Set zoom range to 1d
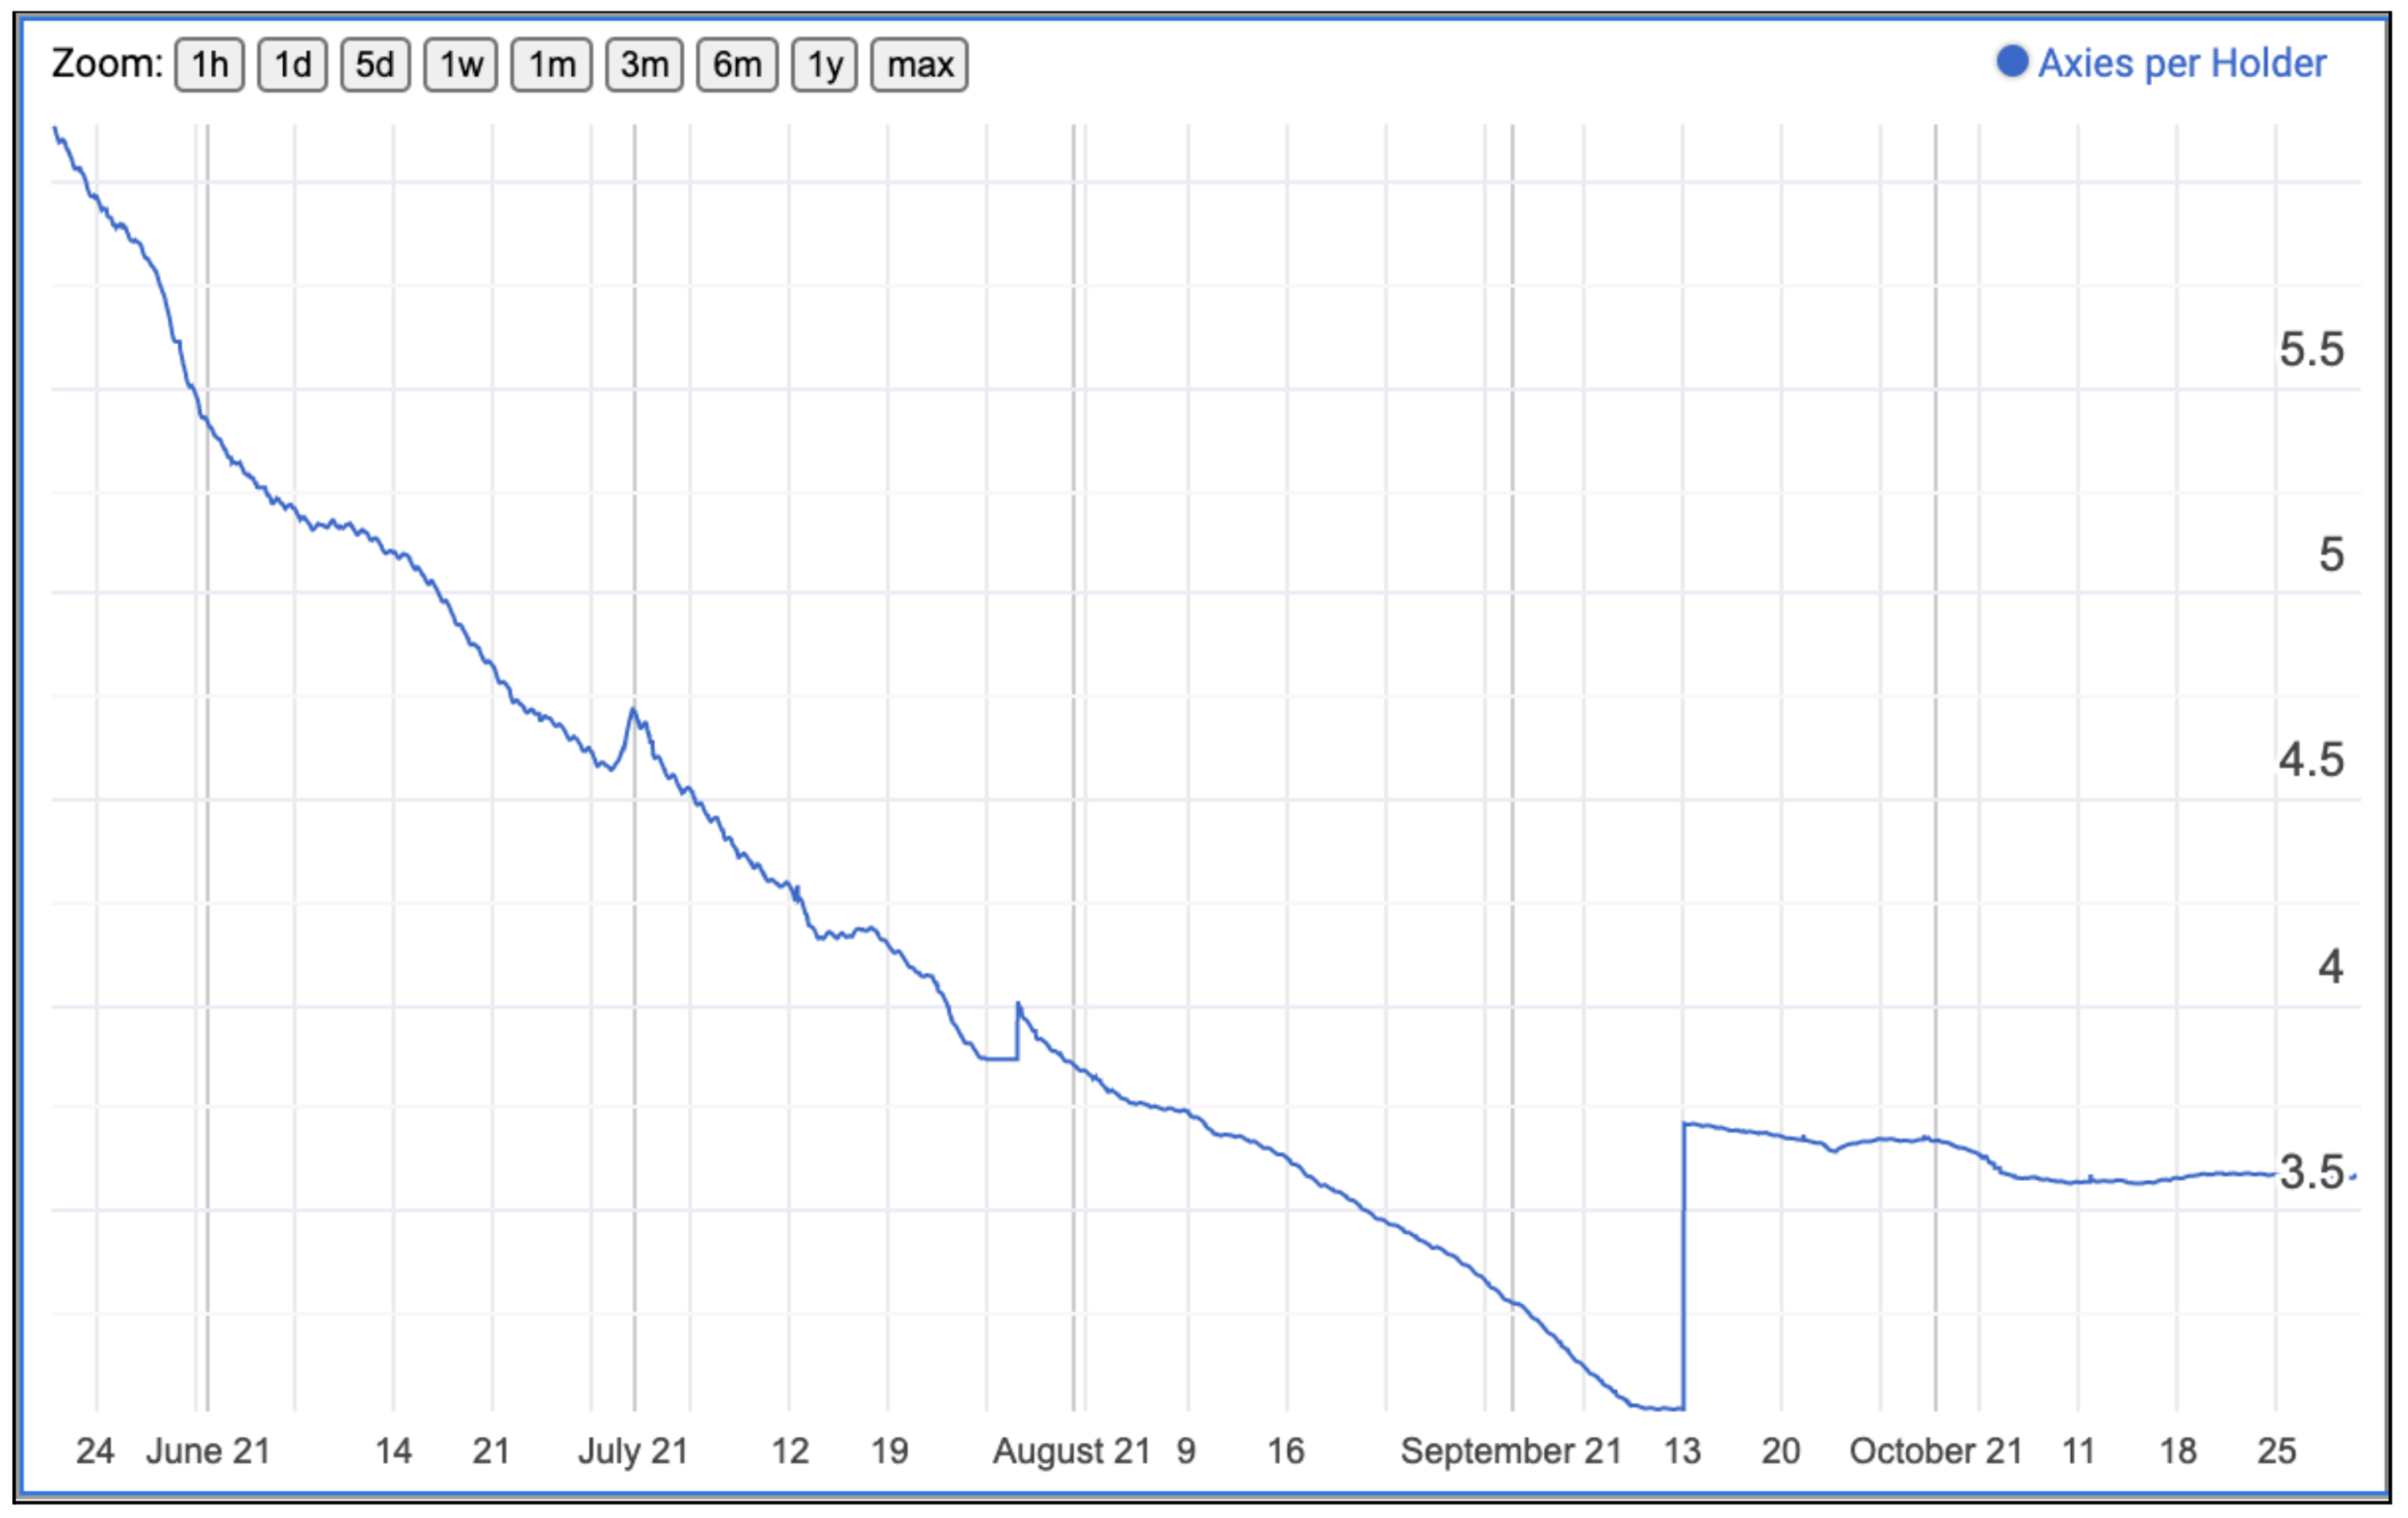The width and height of the screenshot is (2408, 1518). (292, 65)
